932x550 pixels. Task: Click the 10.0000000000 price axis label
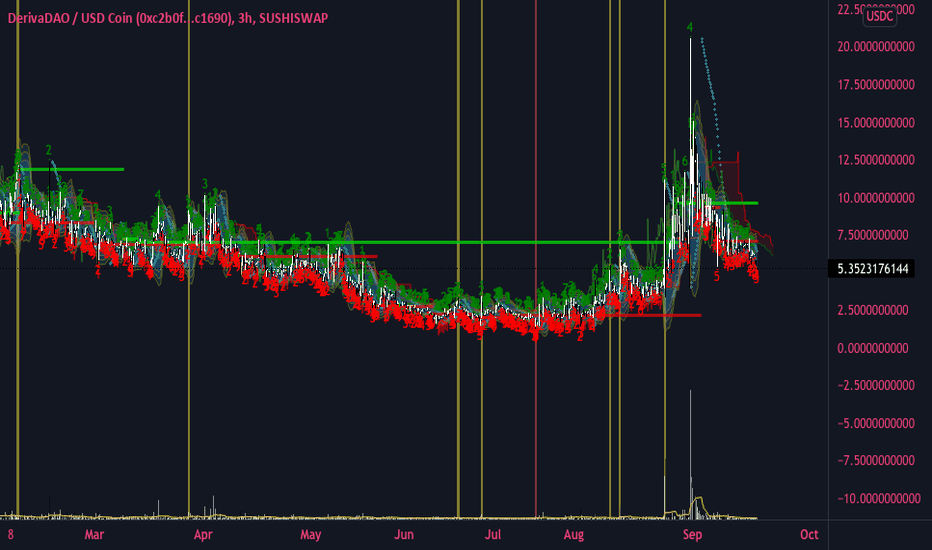(876, 198)
